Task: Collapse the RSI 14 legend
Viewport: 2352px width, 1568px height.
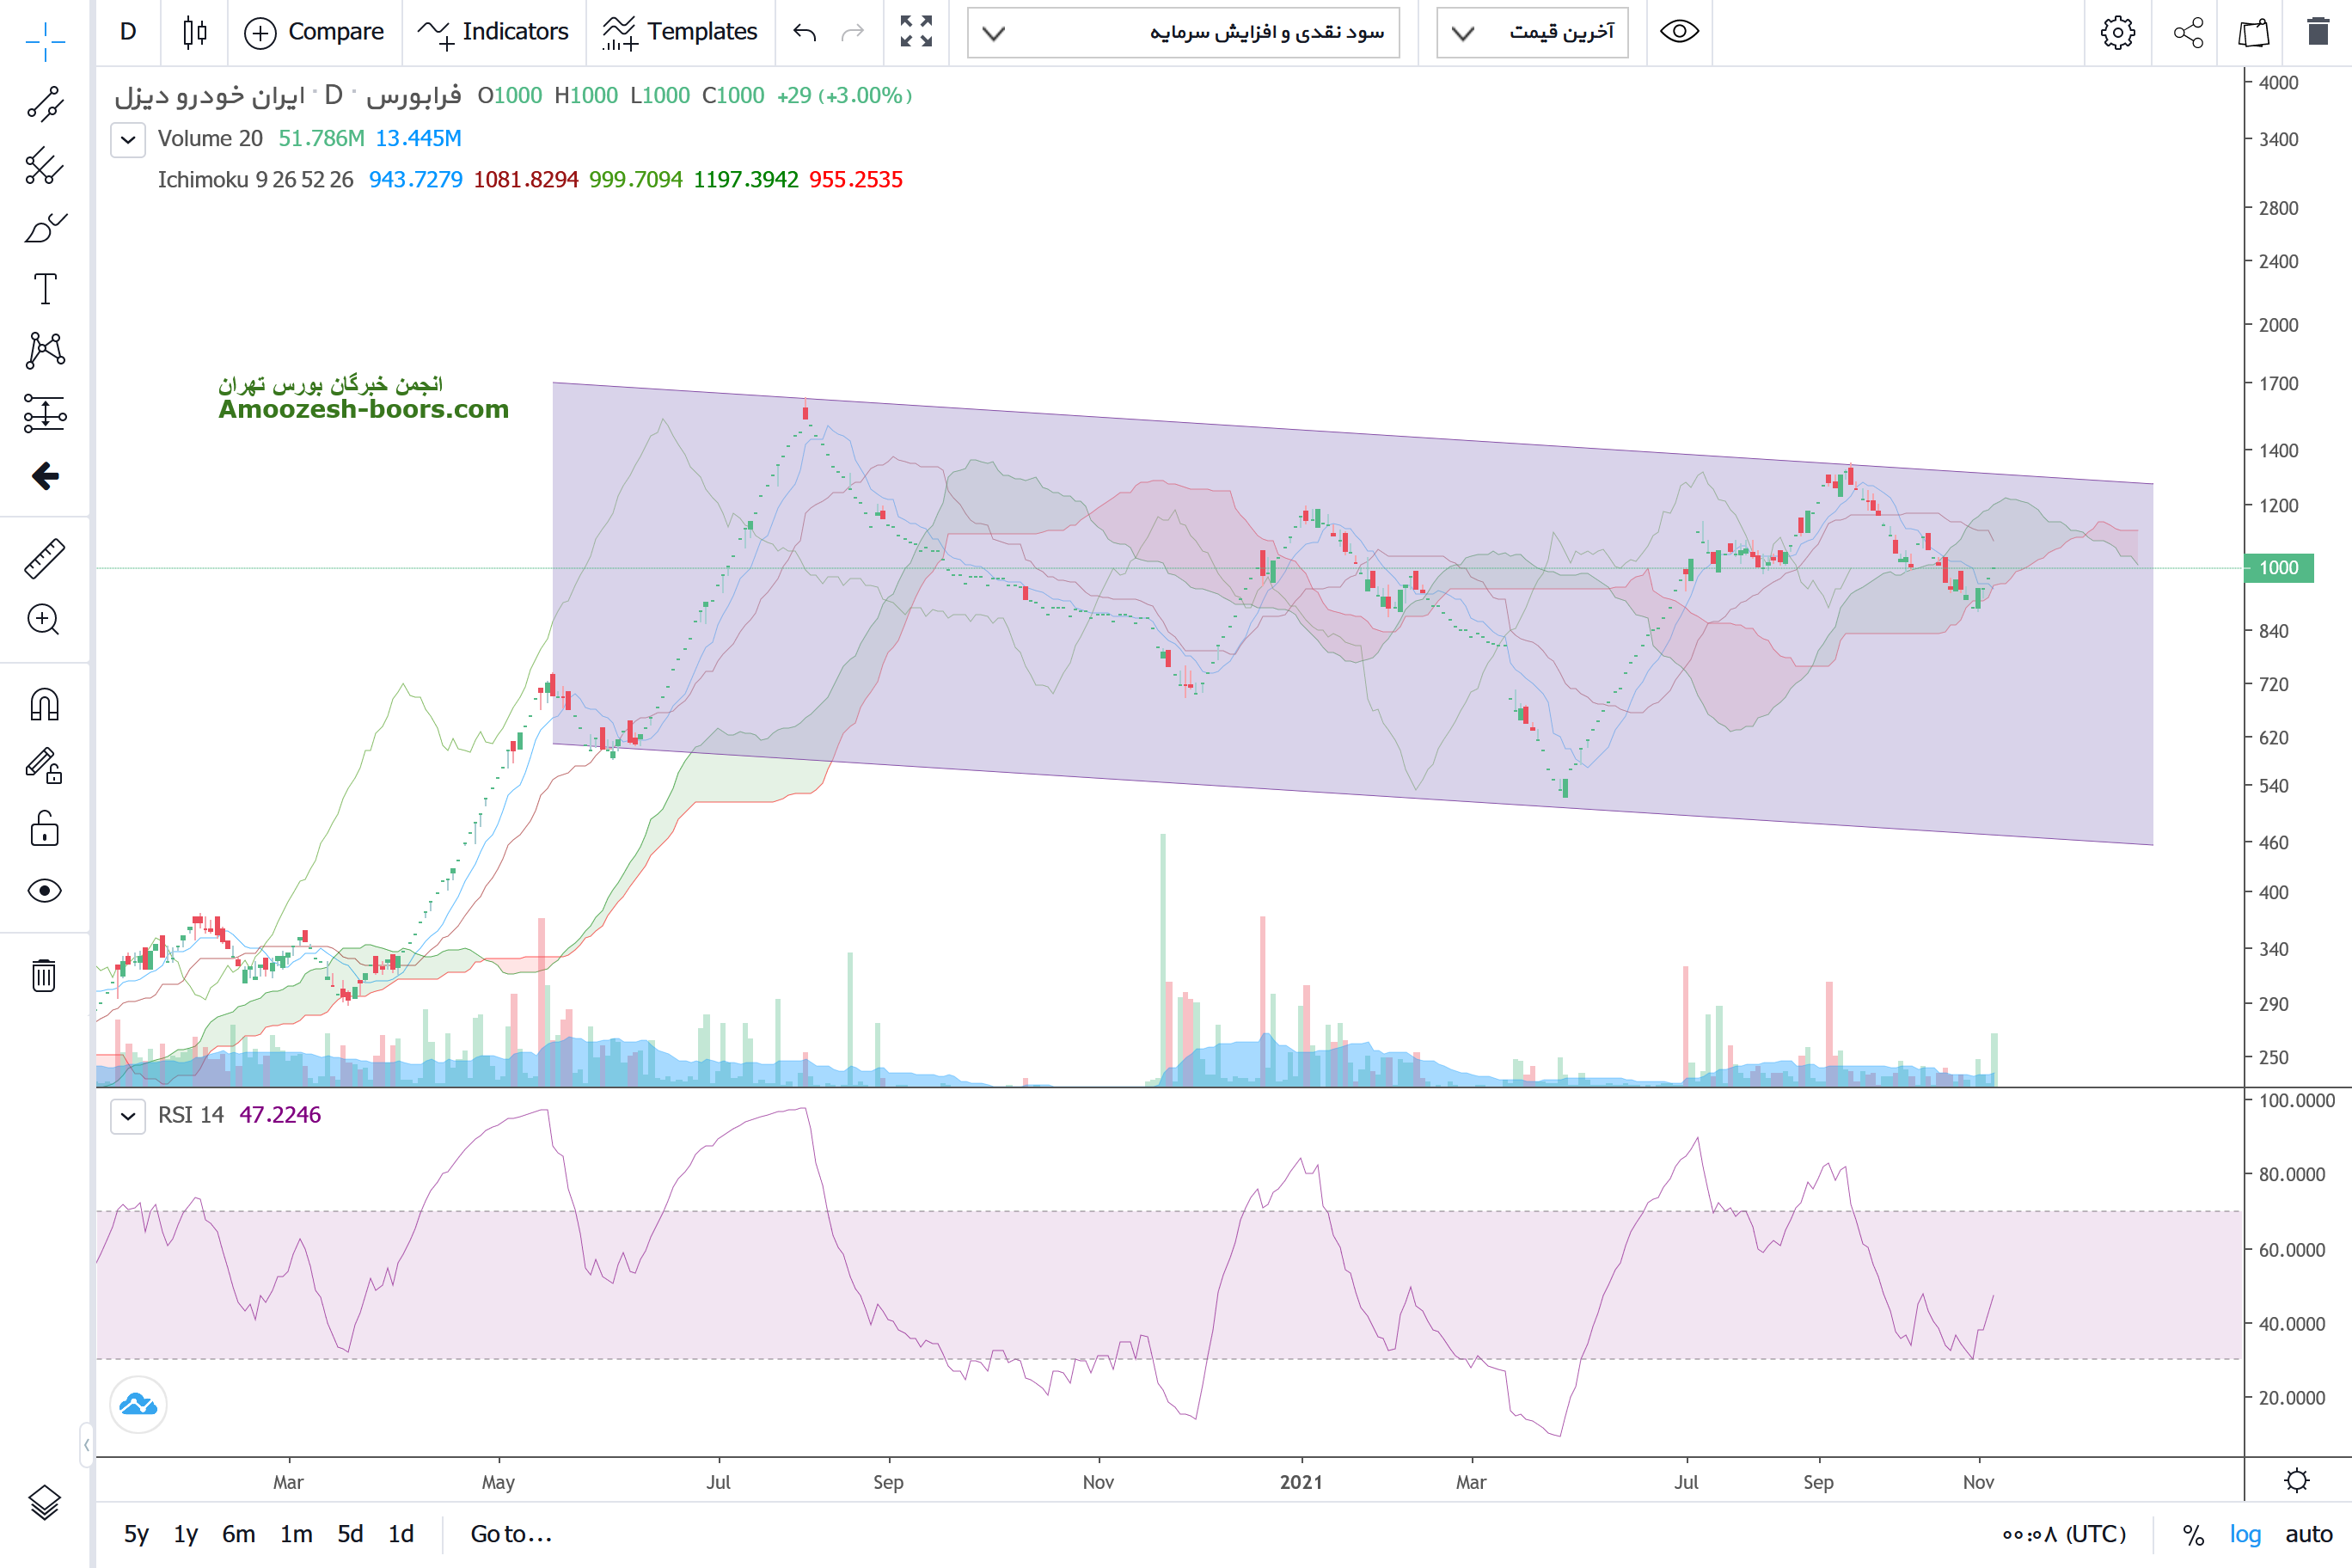Action: coord(128,1115)
